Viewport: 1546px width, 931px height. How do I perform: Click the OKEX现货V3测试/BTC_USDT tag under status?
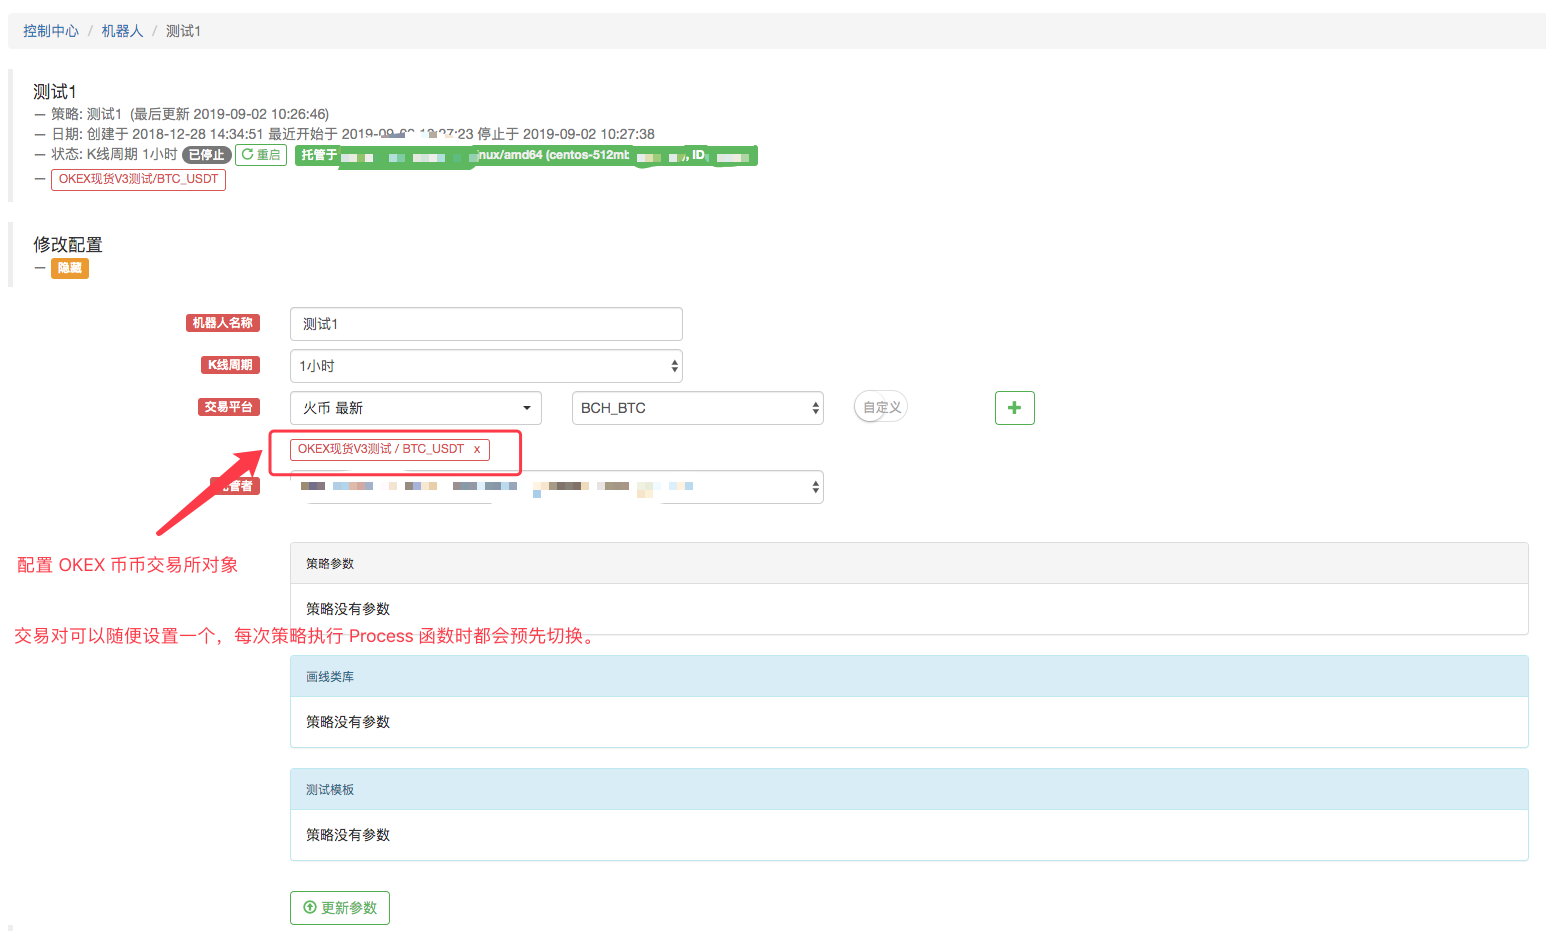click(x=138, y=179)
